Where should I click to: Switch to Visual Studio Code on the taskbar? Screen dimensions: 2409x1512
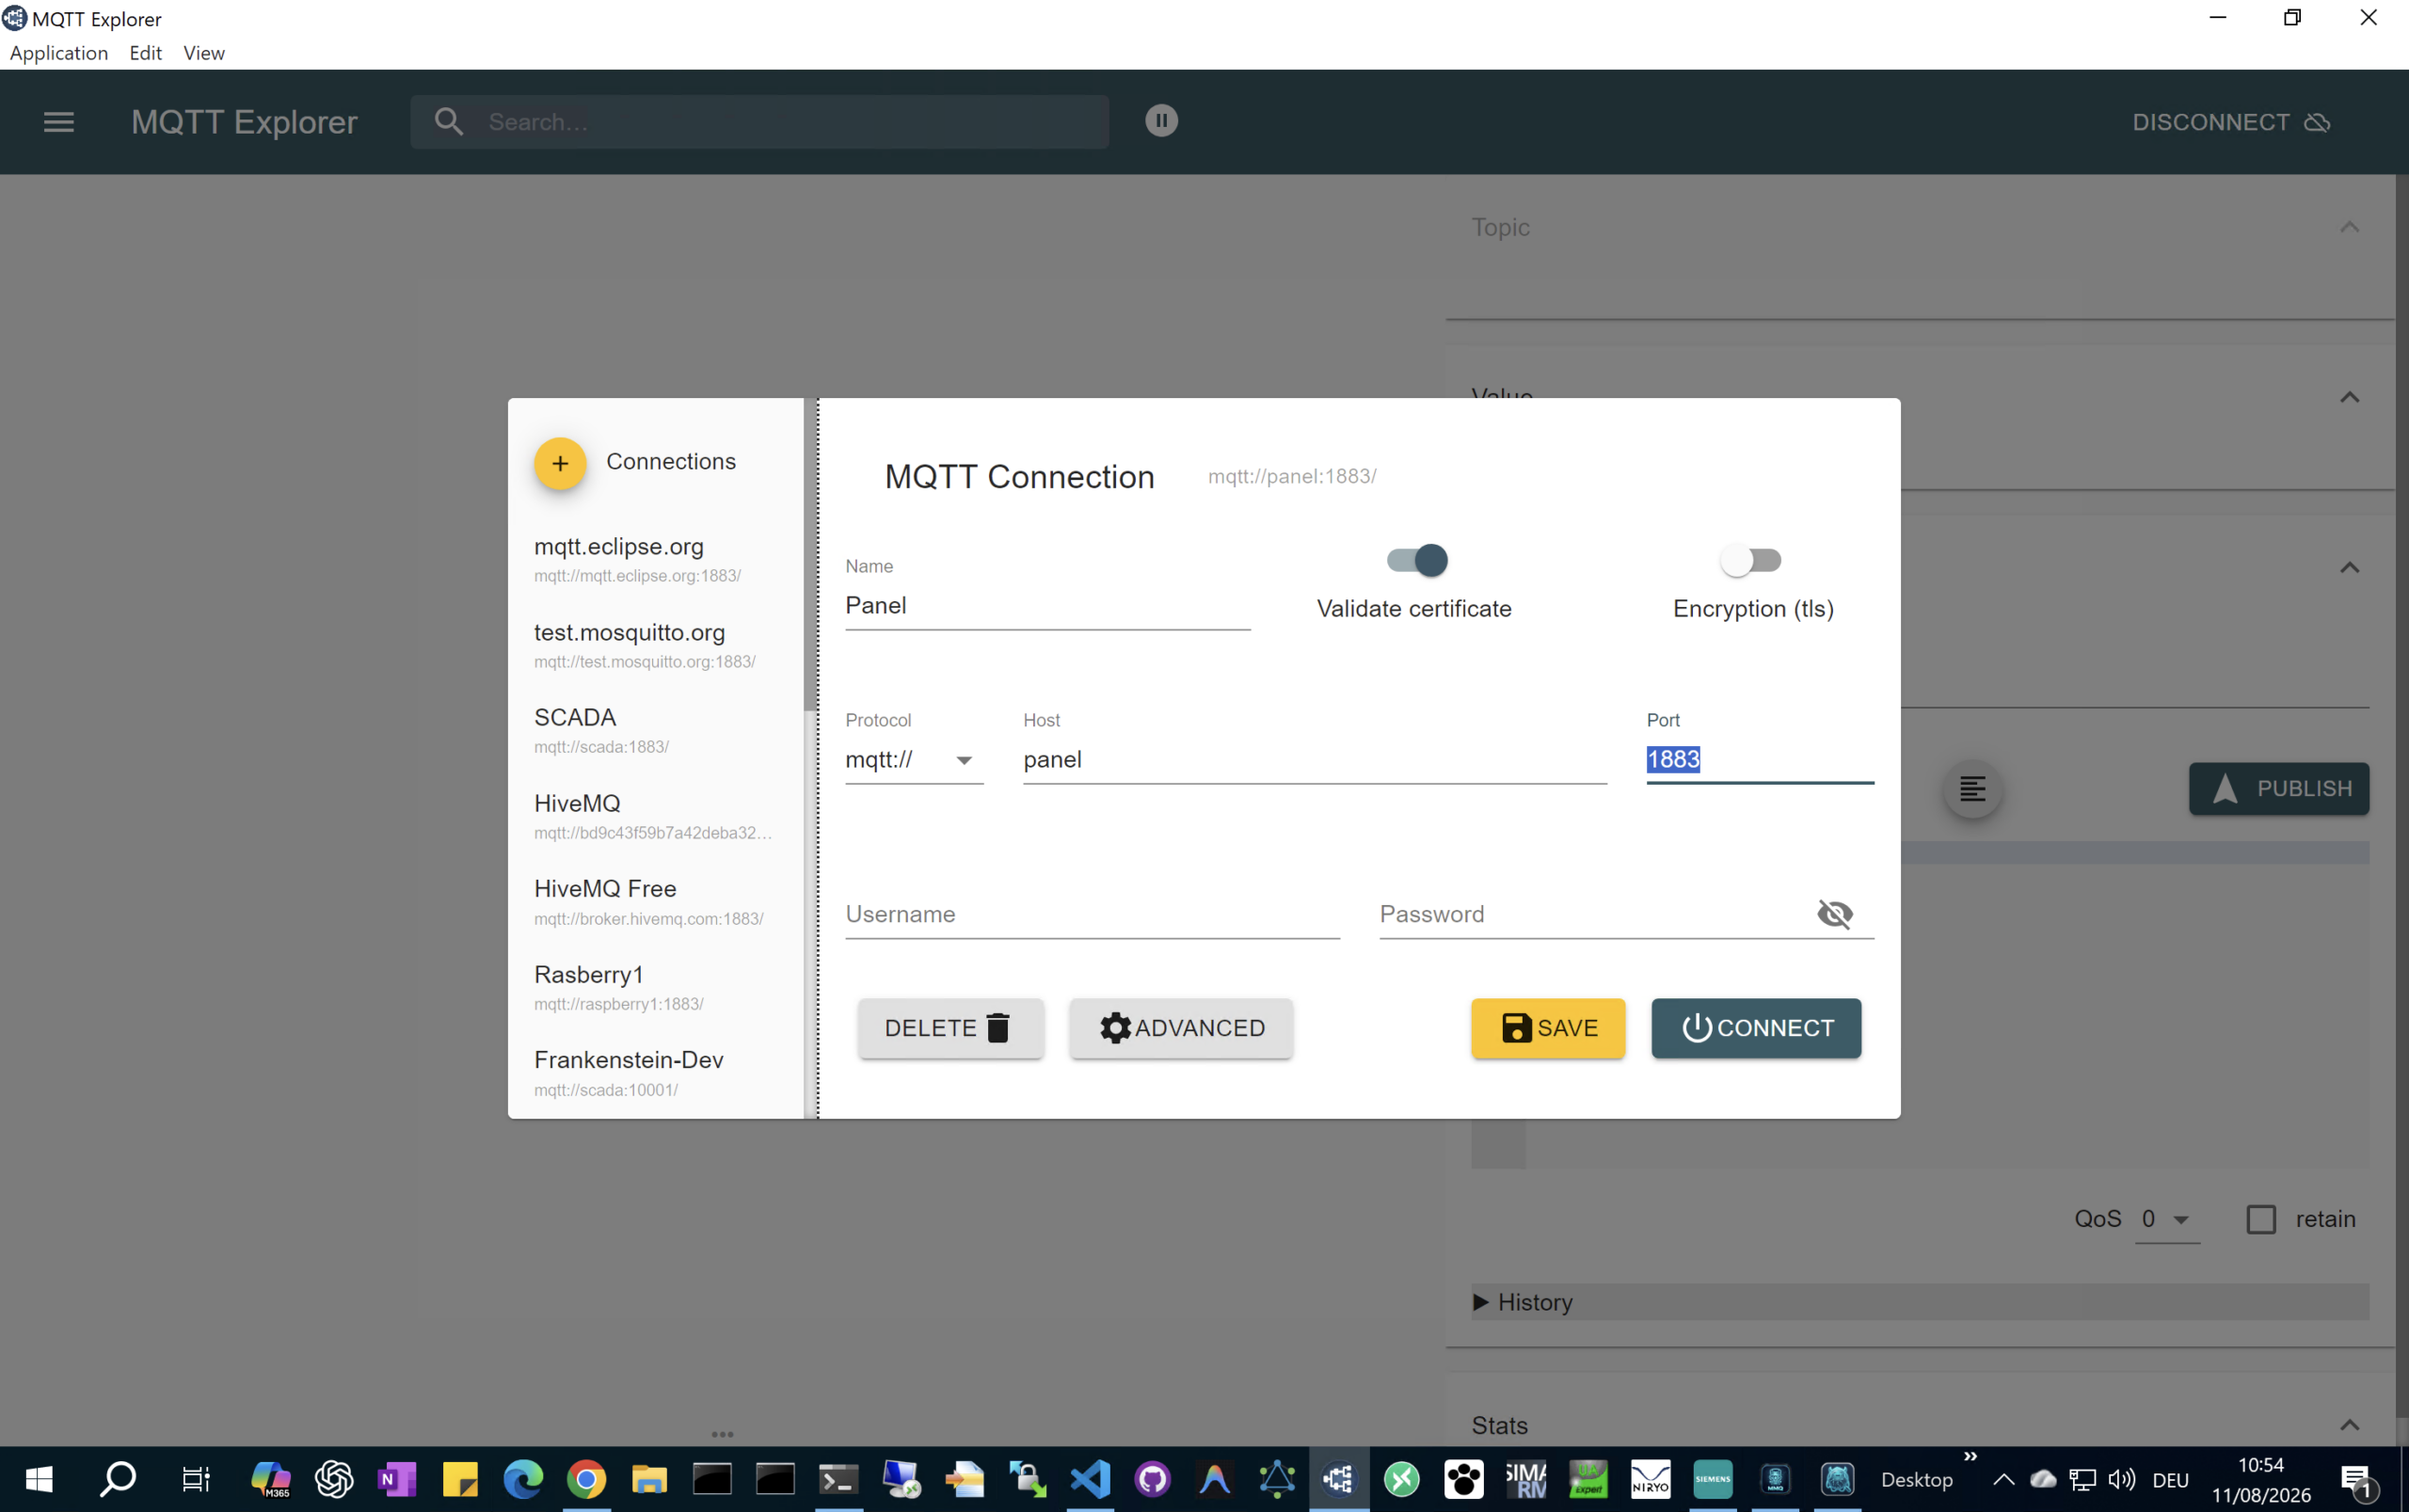(x=1090, y=1479)
